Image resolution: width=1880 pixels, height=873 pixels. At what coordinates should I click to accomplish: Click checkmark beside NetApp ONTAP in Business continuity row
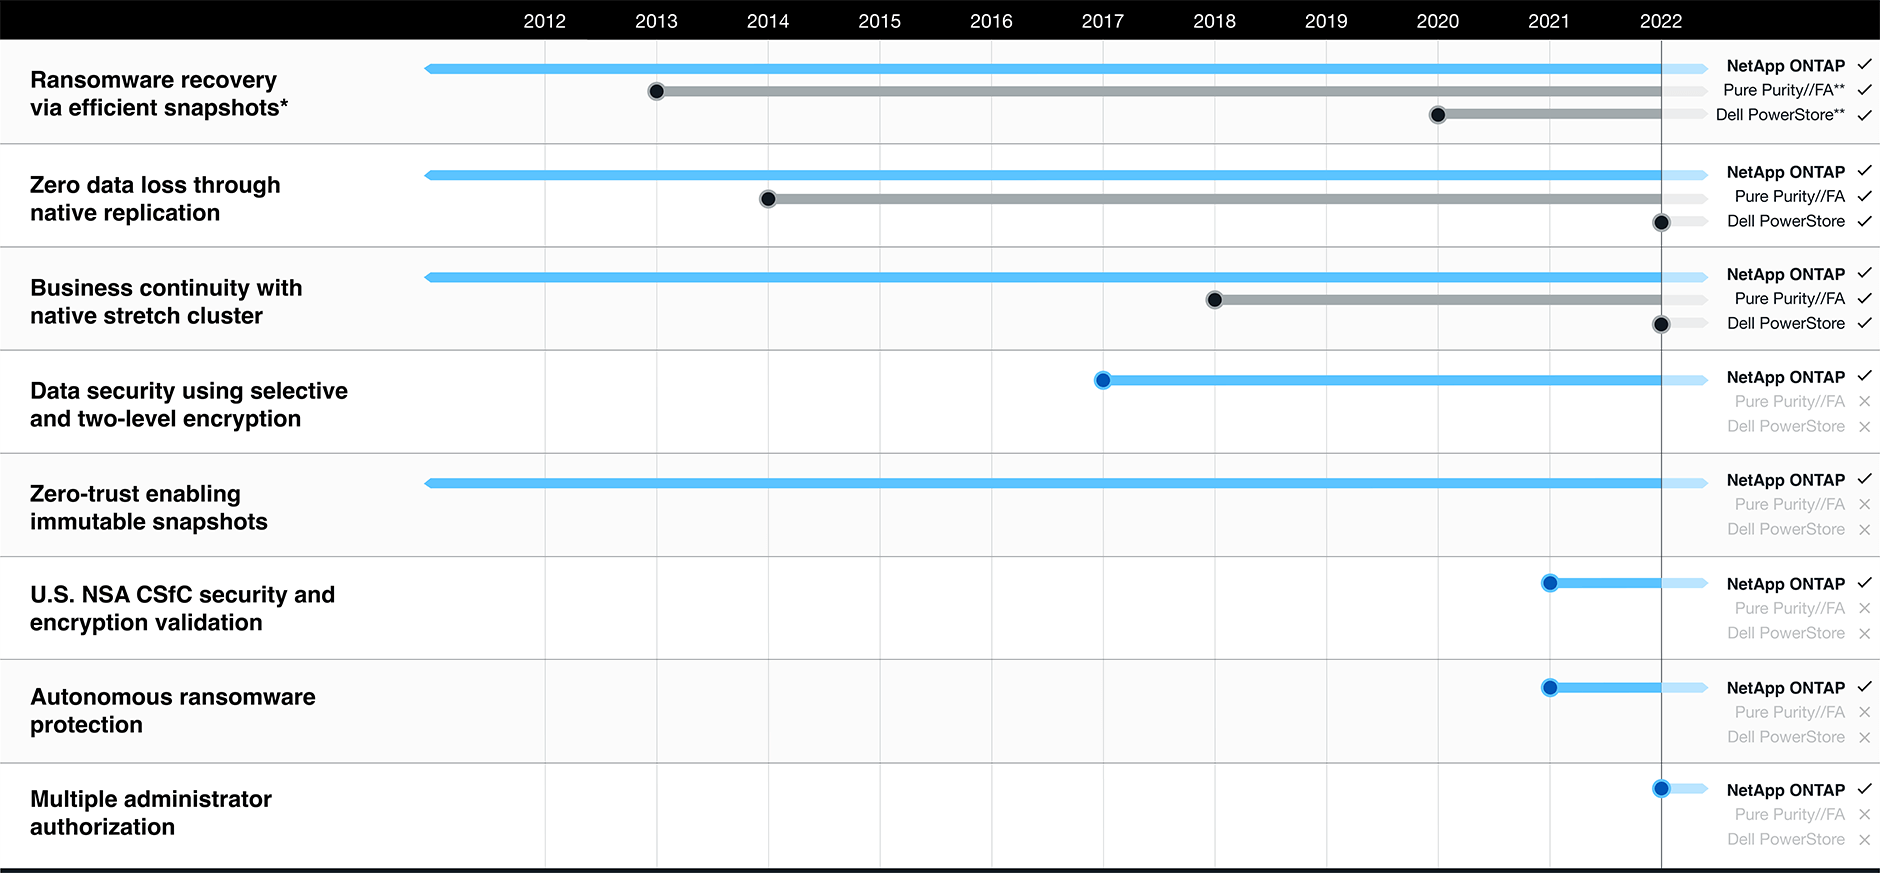click(x=1864, y=273)
